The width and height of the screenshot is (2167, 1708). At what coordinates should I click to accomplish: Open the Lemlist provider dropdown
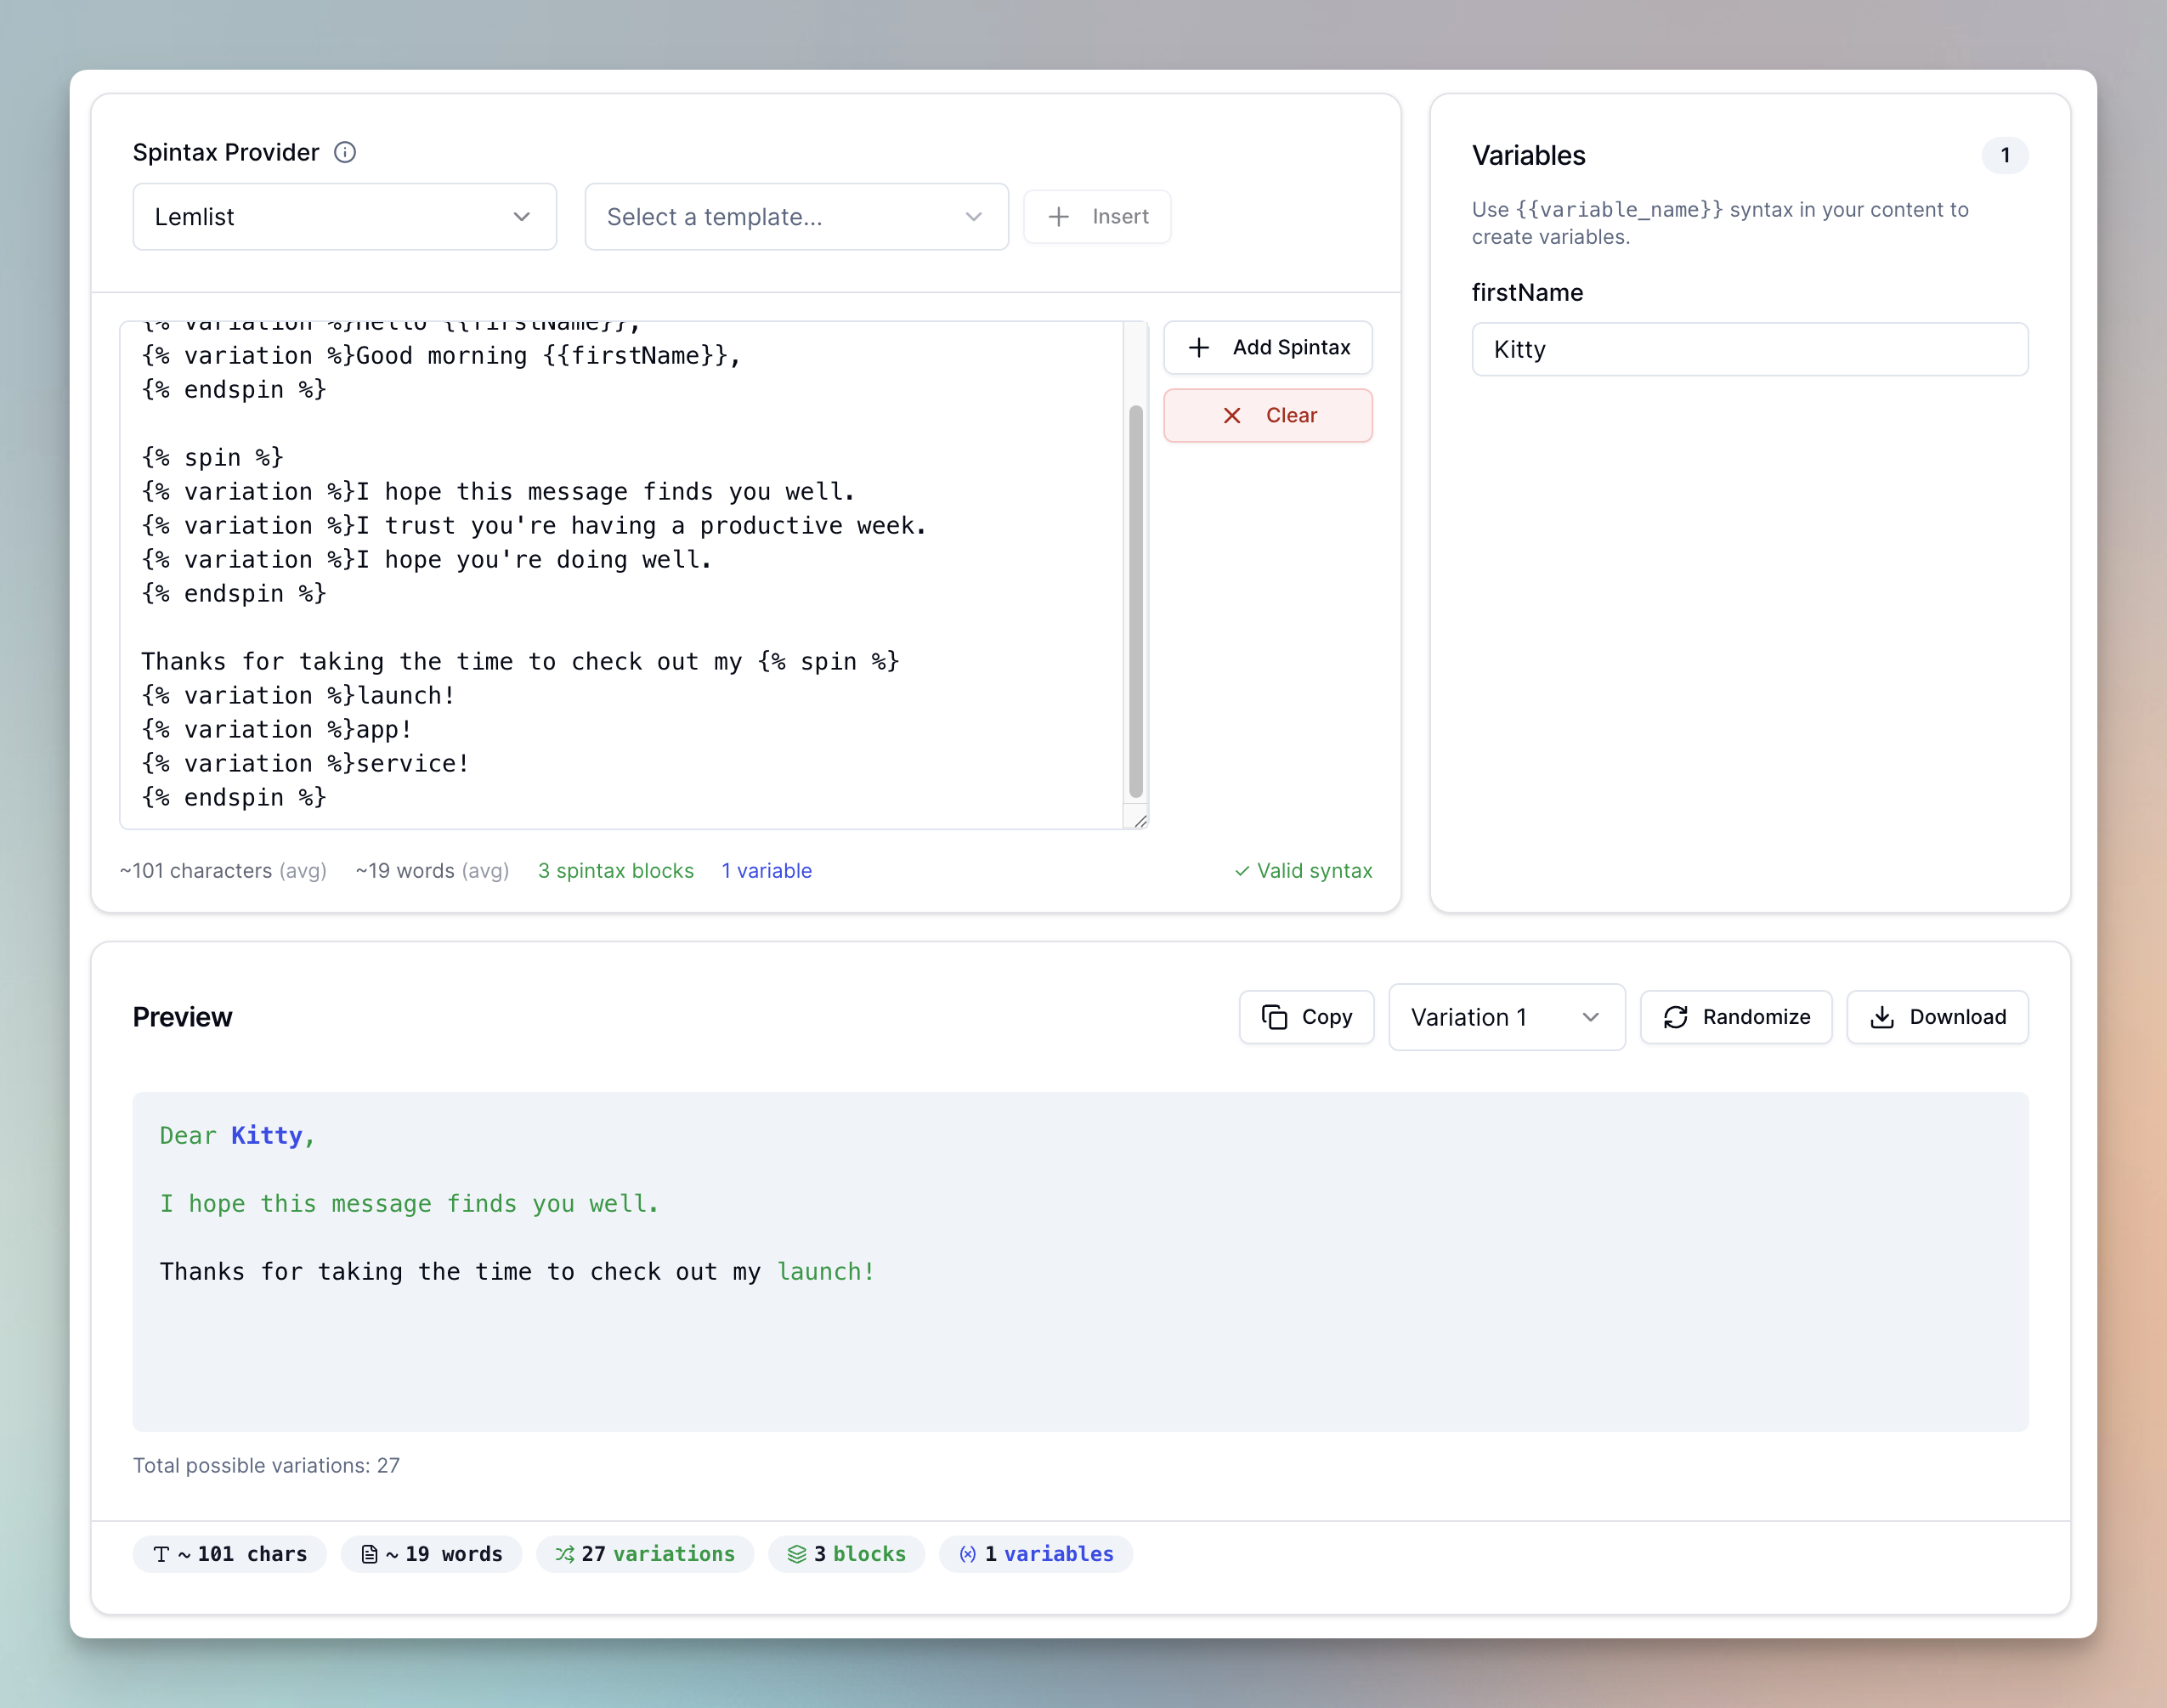pos(344,217)
